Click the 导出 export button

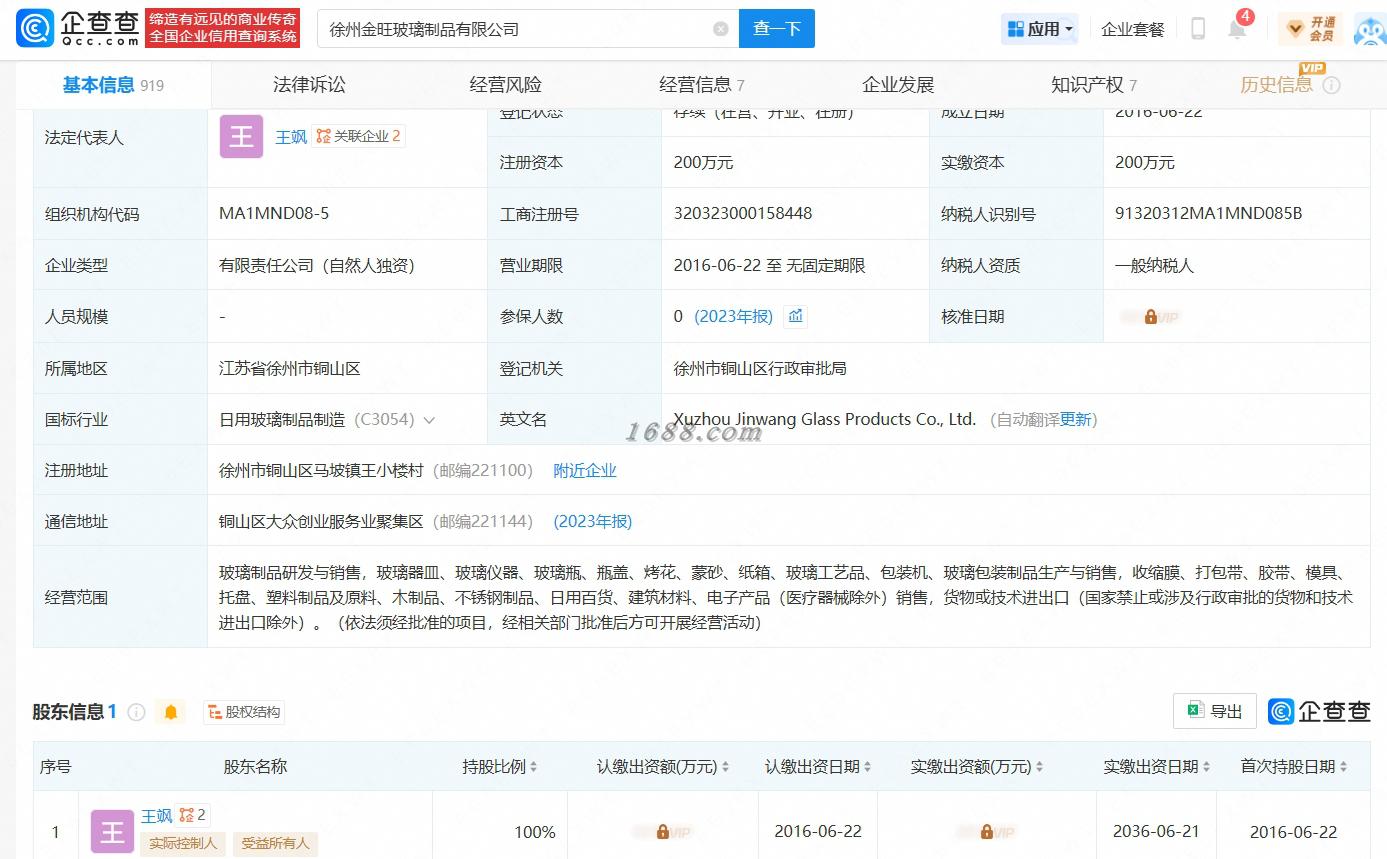pyautogui.click(x=1215, y=711)
